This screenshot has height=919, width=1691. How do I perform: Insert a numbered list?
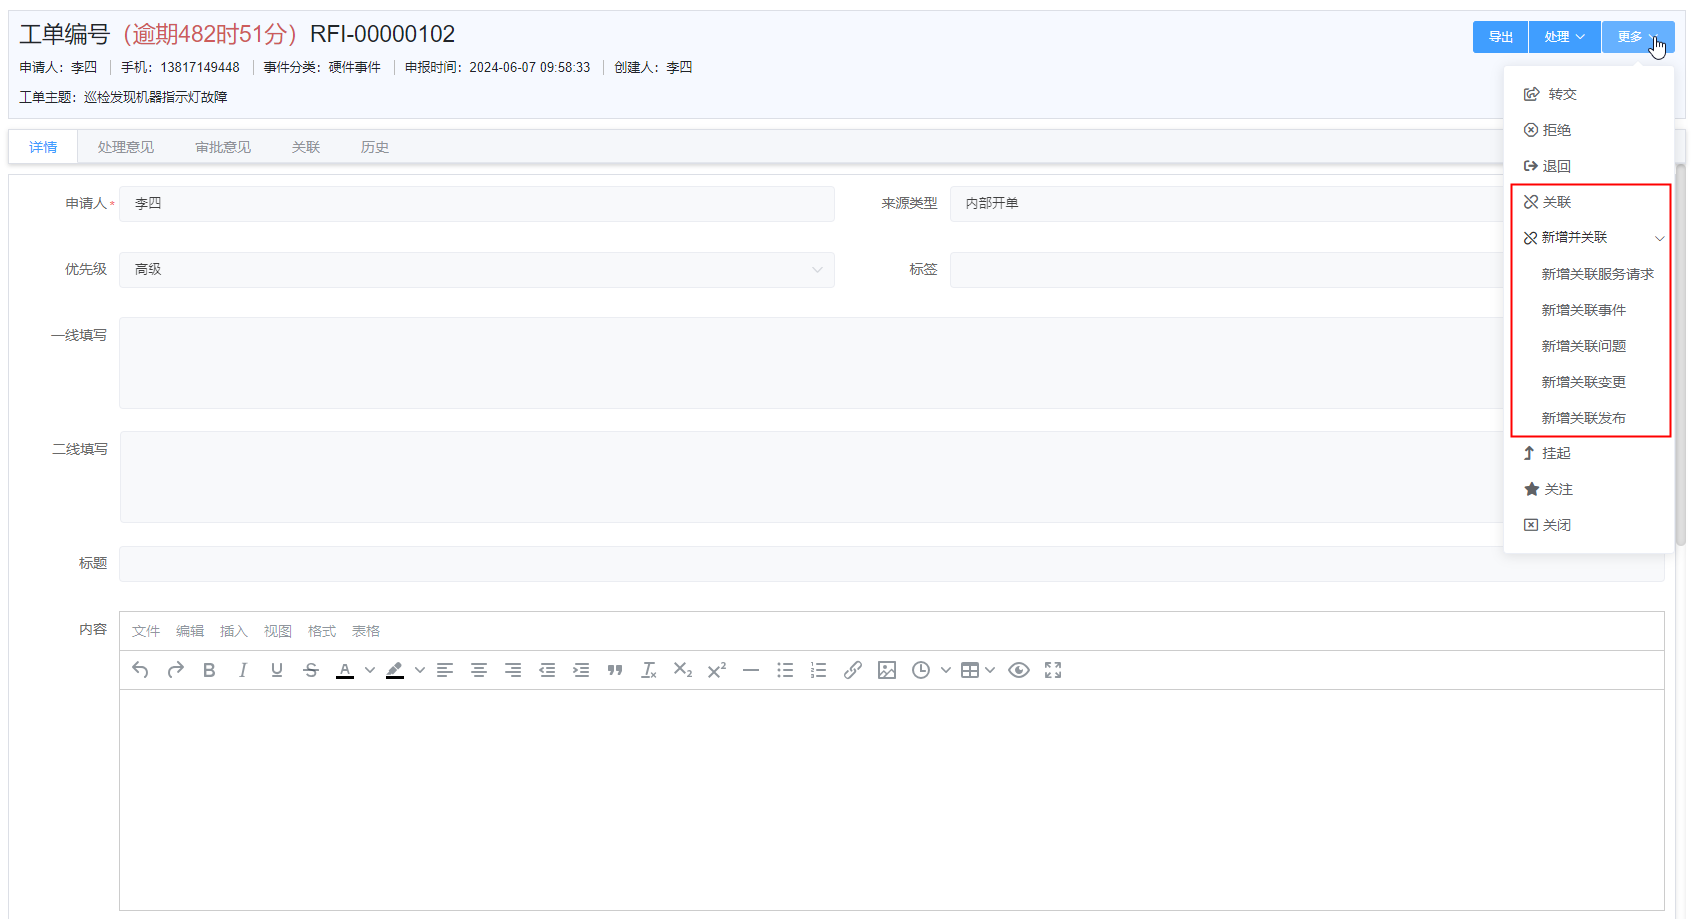pyautogui.click(x=818, y=670)
